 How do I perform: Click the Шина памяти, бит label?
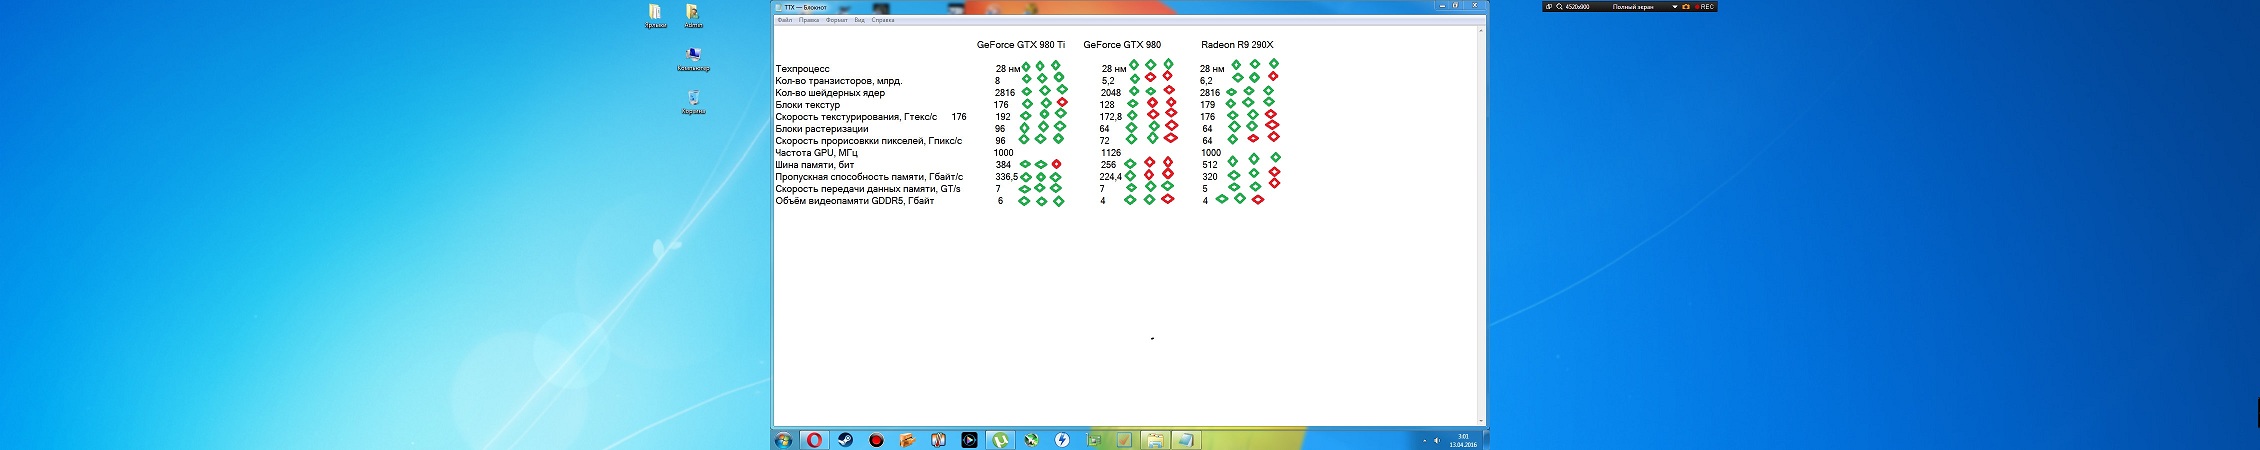814,165
